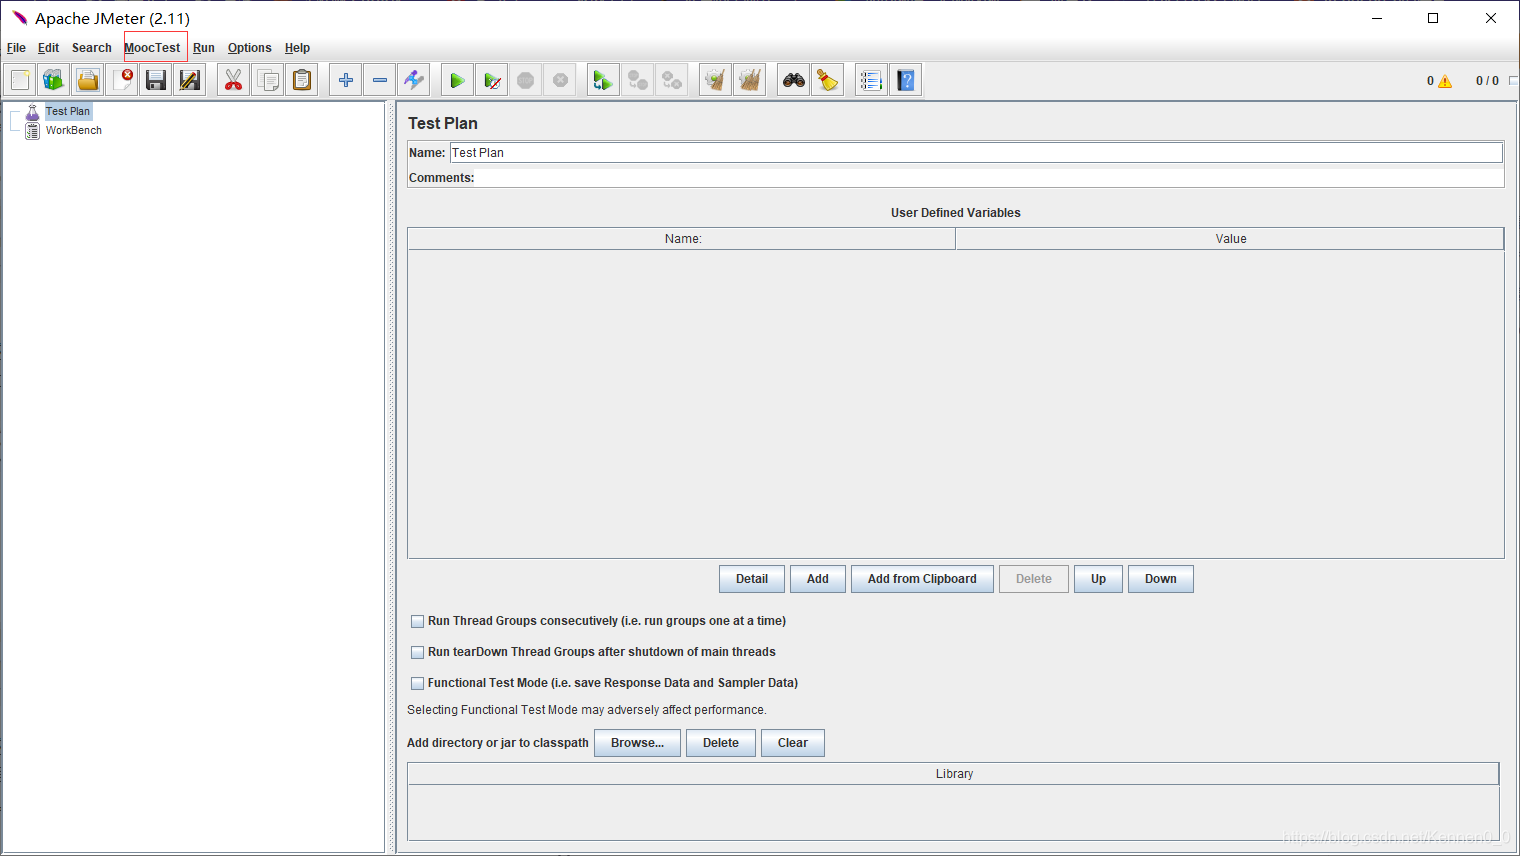
Task: Click the Open file folder icon
Action: tap(88, 80)
